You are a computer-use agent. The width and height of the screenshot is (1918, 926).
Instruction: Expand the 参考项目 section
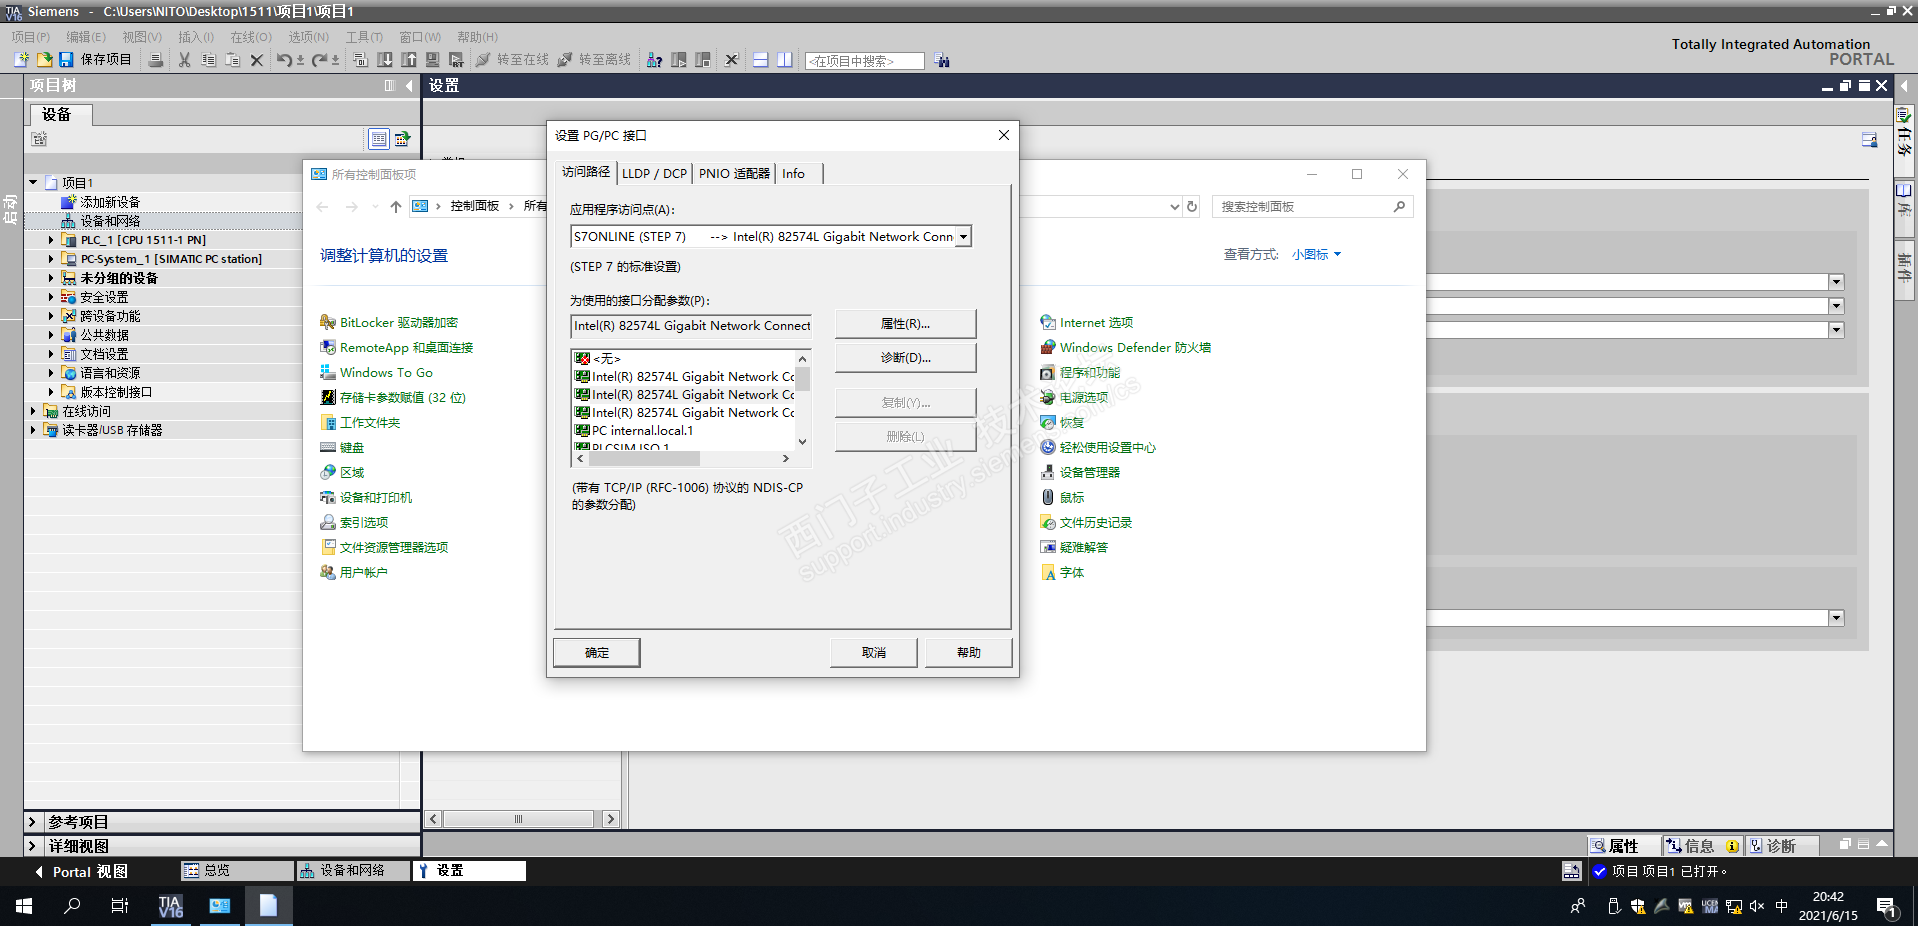coord(32,822)
